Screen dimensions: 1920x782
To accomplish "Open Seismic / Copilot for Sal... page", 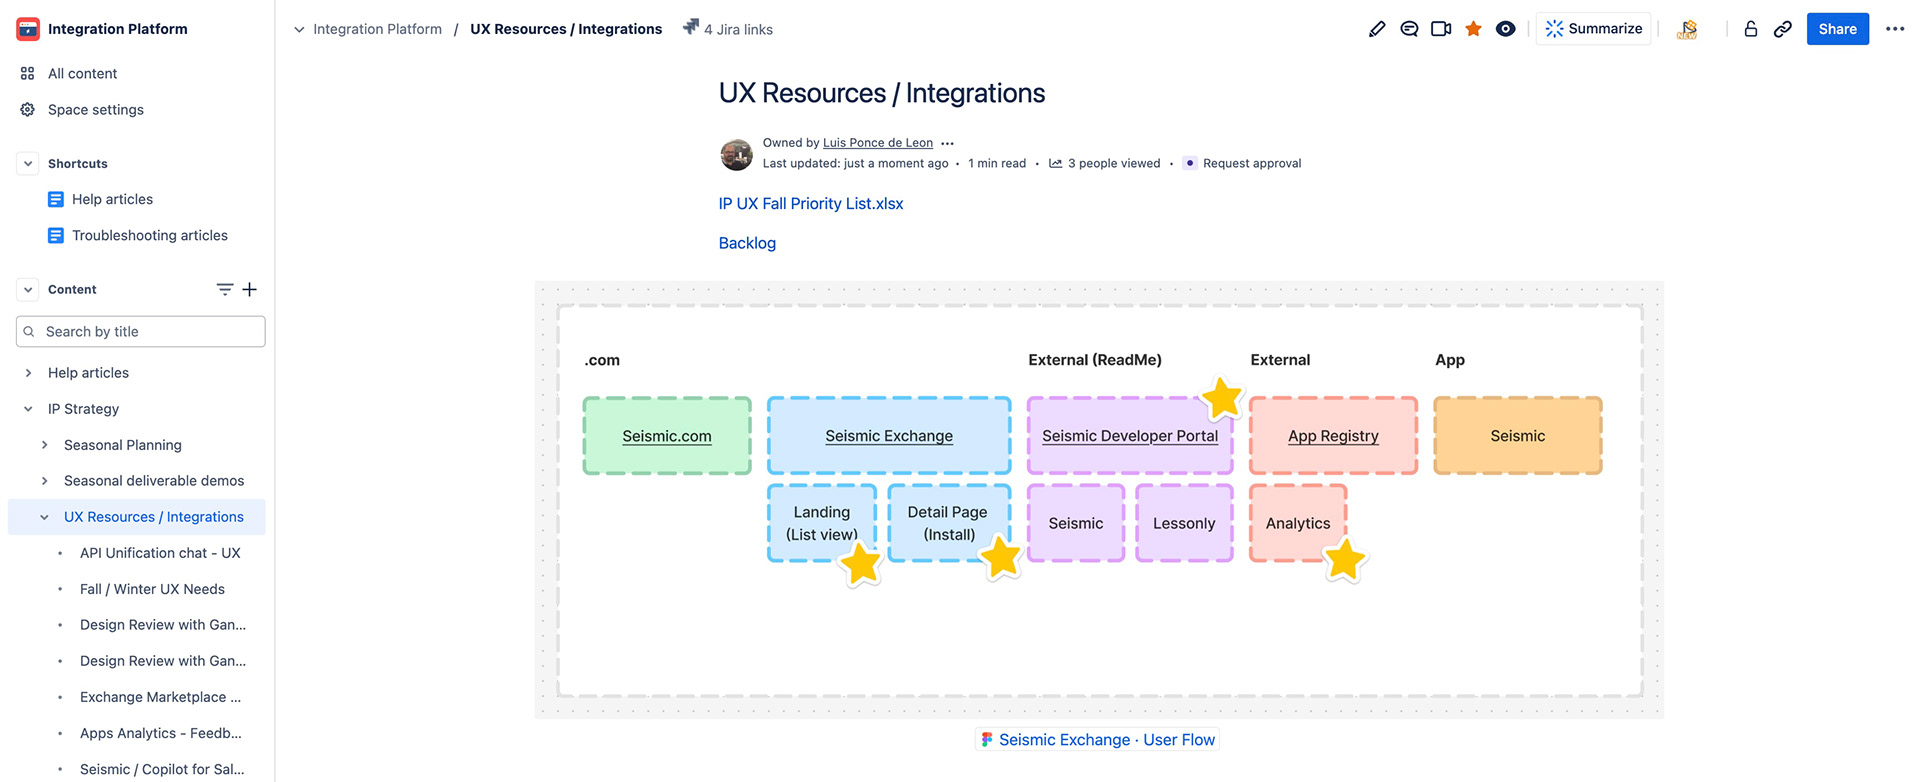I will pos(162,768).
